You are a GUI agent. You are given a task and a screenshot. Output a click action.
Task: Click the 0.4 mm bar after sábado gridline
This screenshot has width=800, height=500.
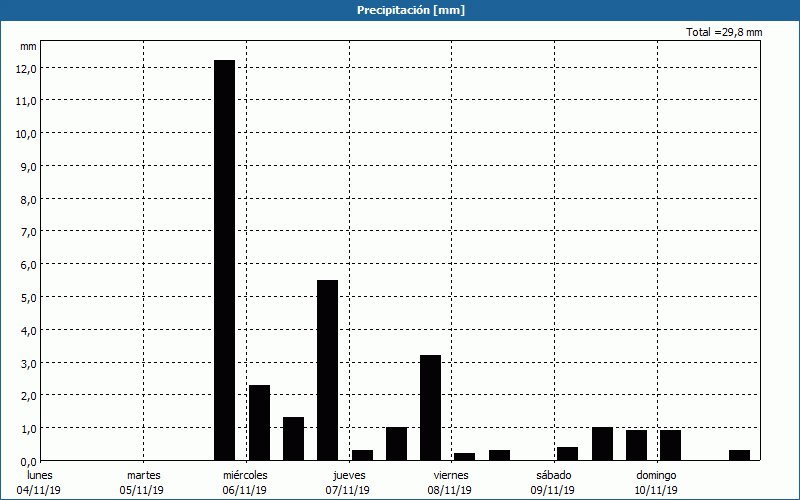point(568,454)
